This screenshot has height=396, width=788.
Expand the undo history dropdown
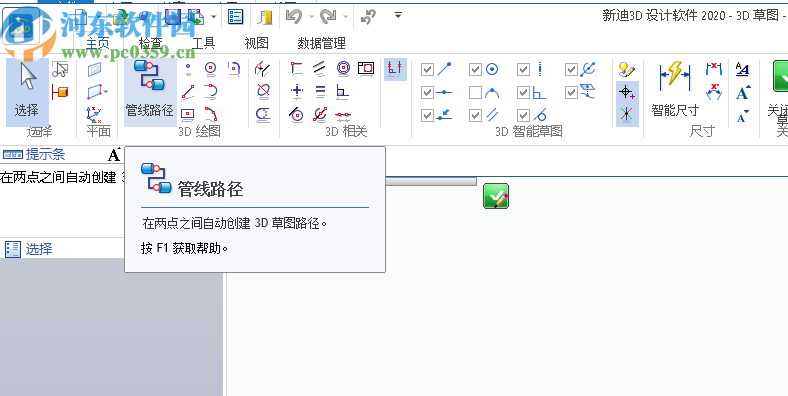point(311,17)
